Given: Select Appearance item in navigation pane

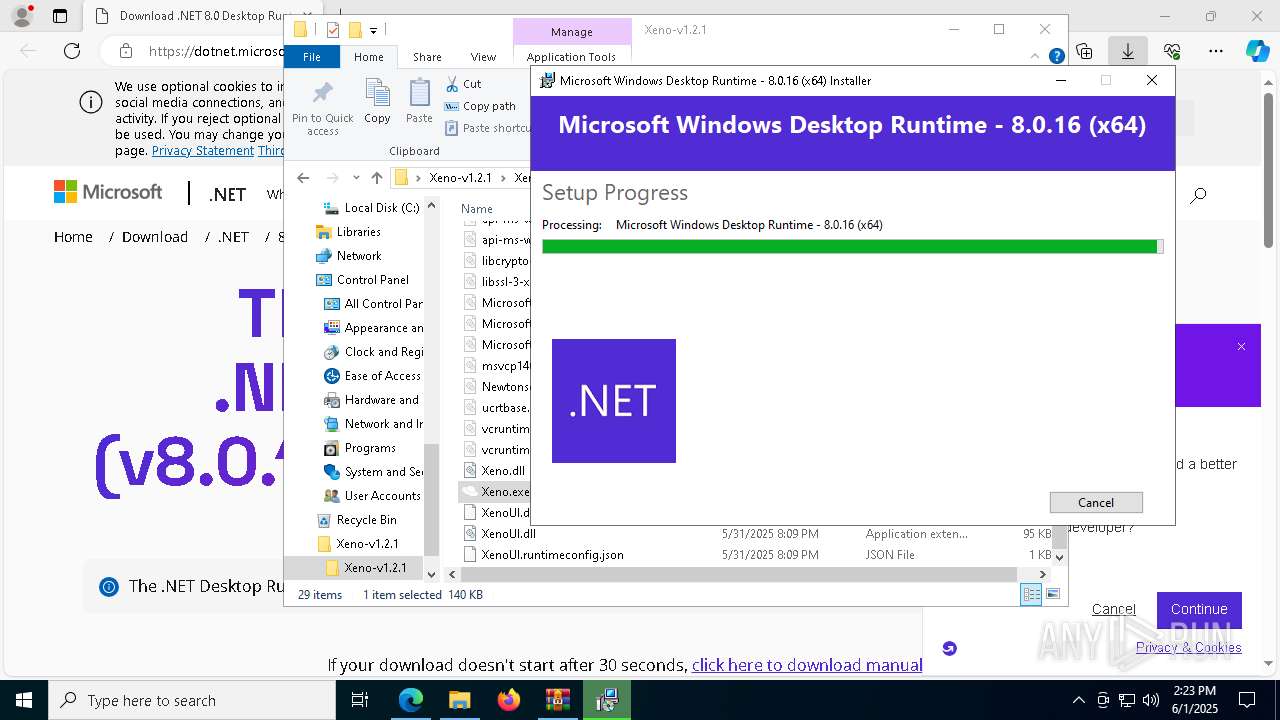Looking at the screenshot, I should pos(374,328).
